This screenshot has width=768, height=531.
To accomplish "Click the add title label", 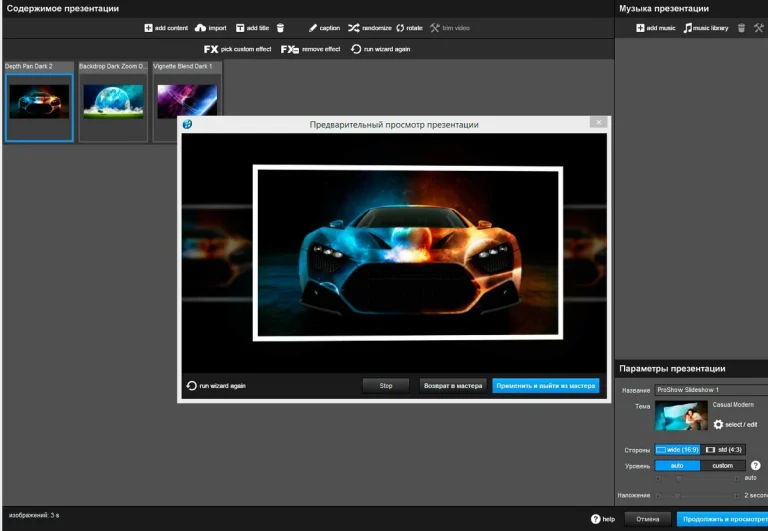I will pos(258,28).
